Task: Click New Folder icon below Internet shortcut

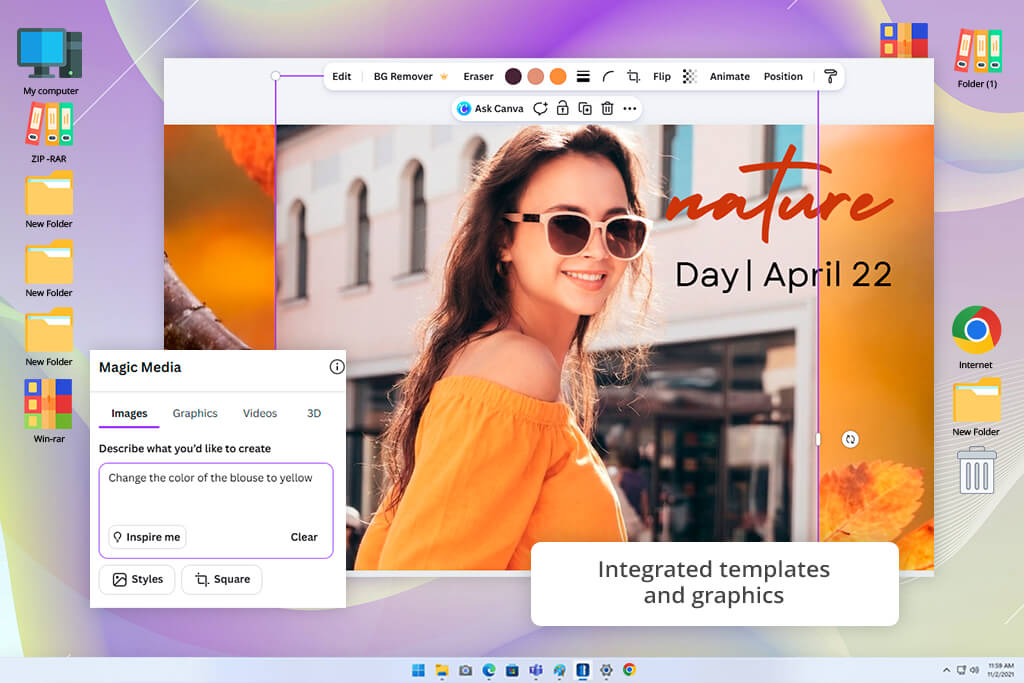Action: click(x=976, y=407)
